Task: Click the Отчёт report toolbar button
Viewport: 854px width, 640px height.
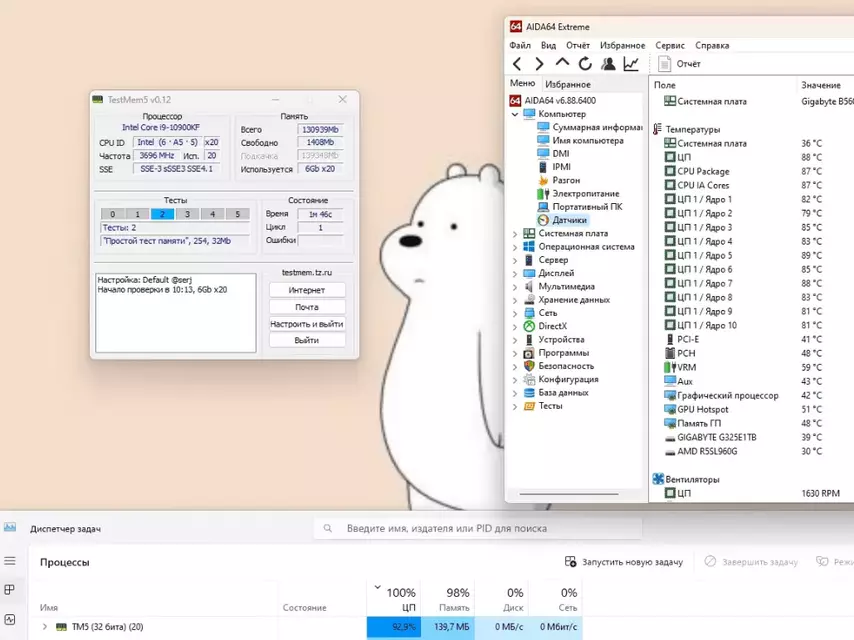Action: [x=679, y=64]
